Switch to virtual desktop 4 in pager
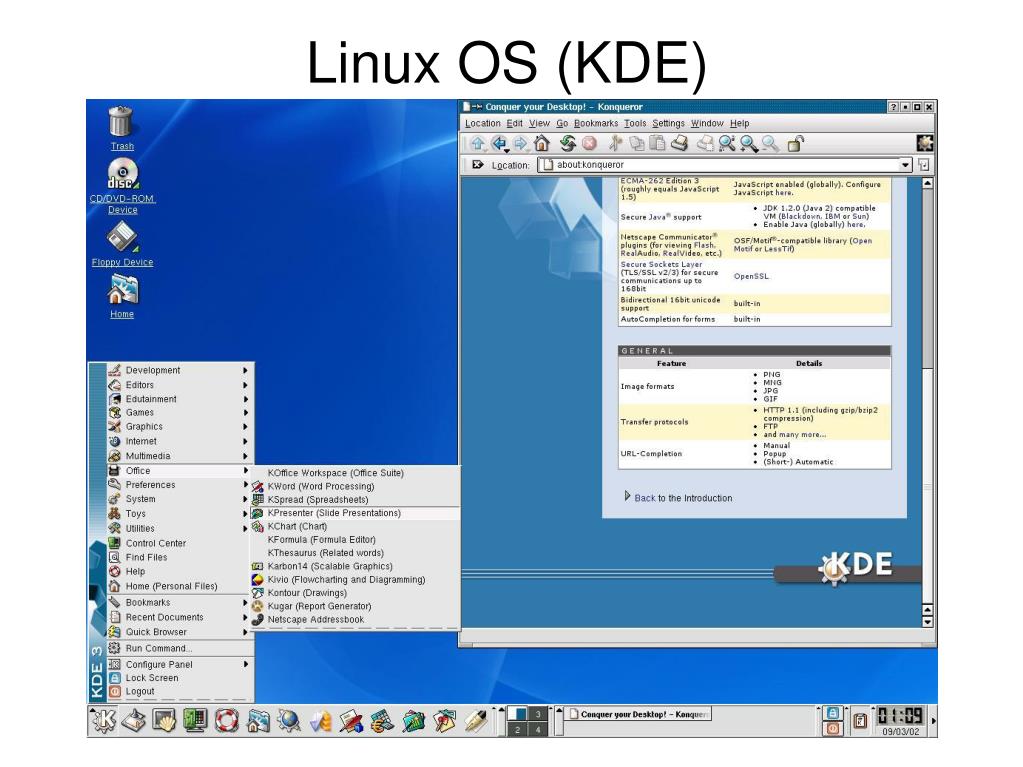Image resolution: width=1023 pixels, height=767 pixels. [538, 729]
